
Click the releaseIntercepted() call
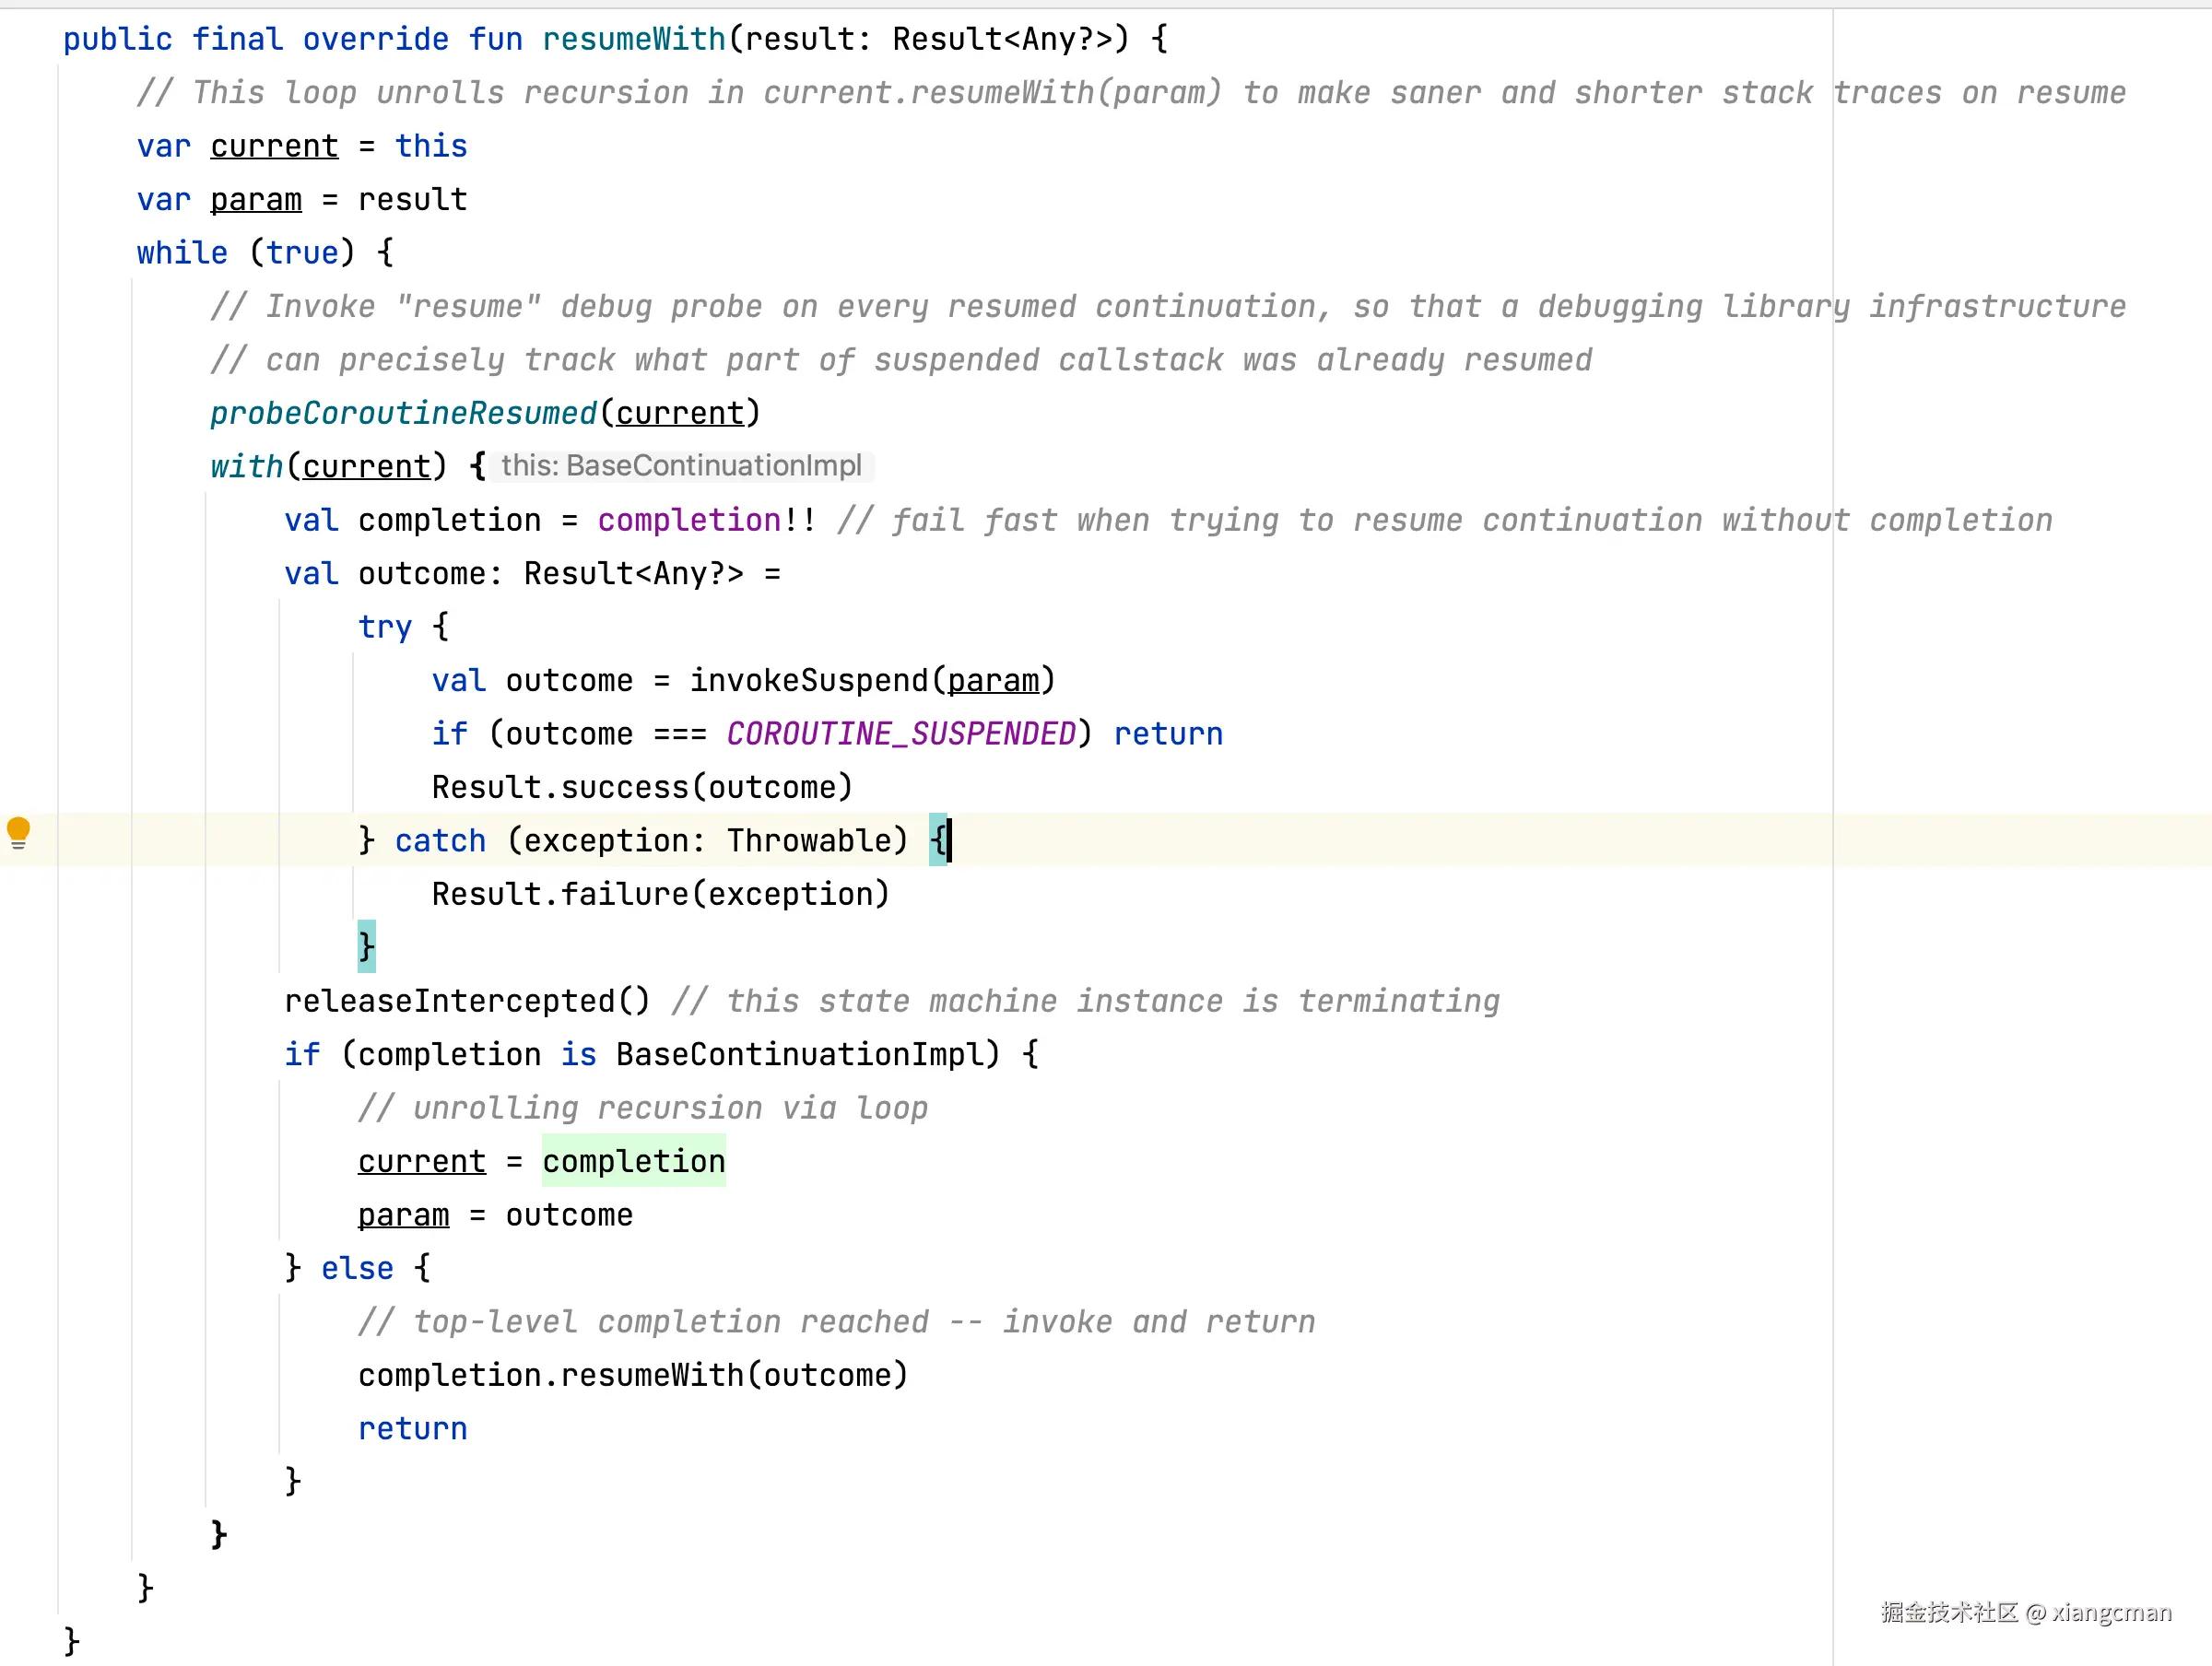(x=466, y=1001)
